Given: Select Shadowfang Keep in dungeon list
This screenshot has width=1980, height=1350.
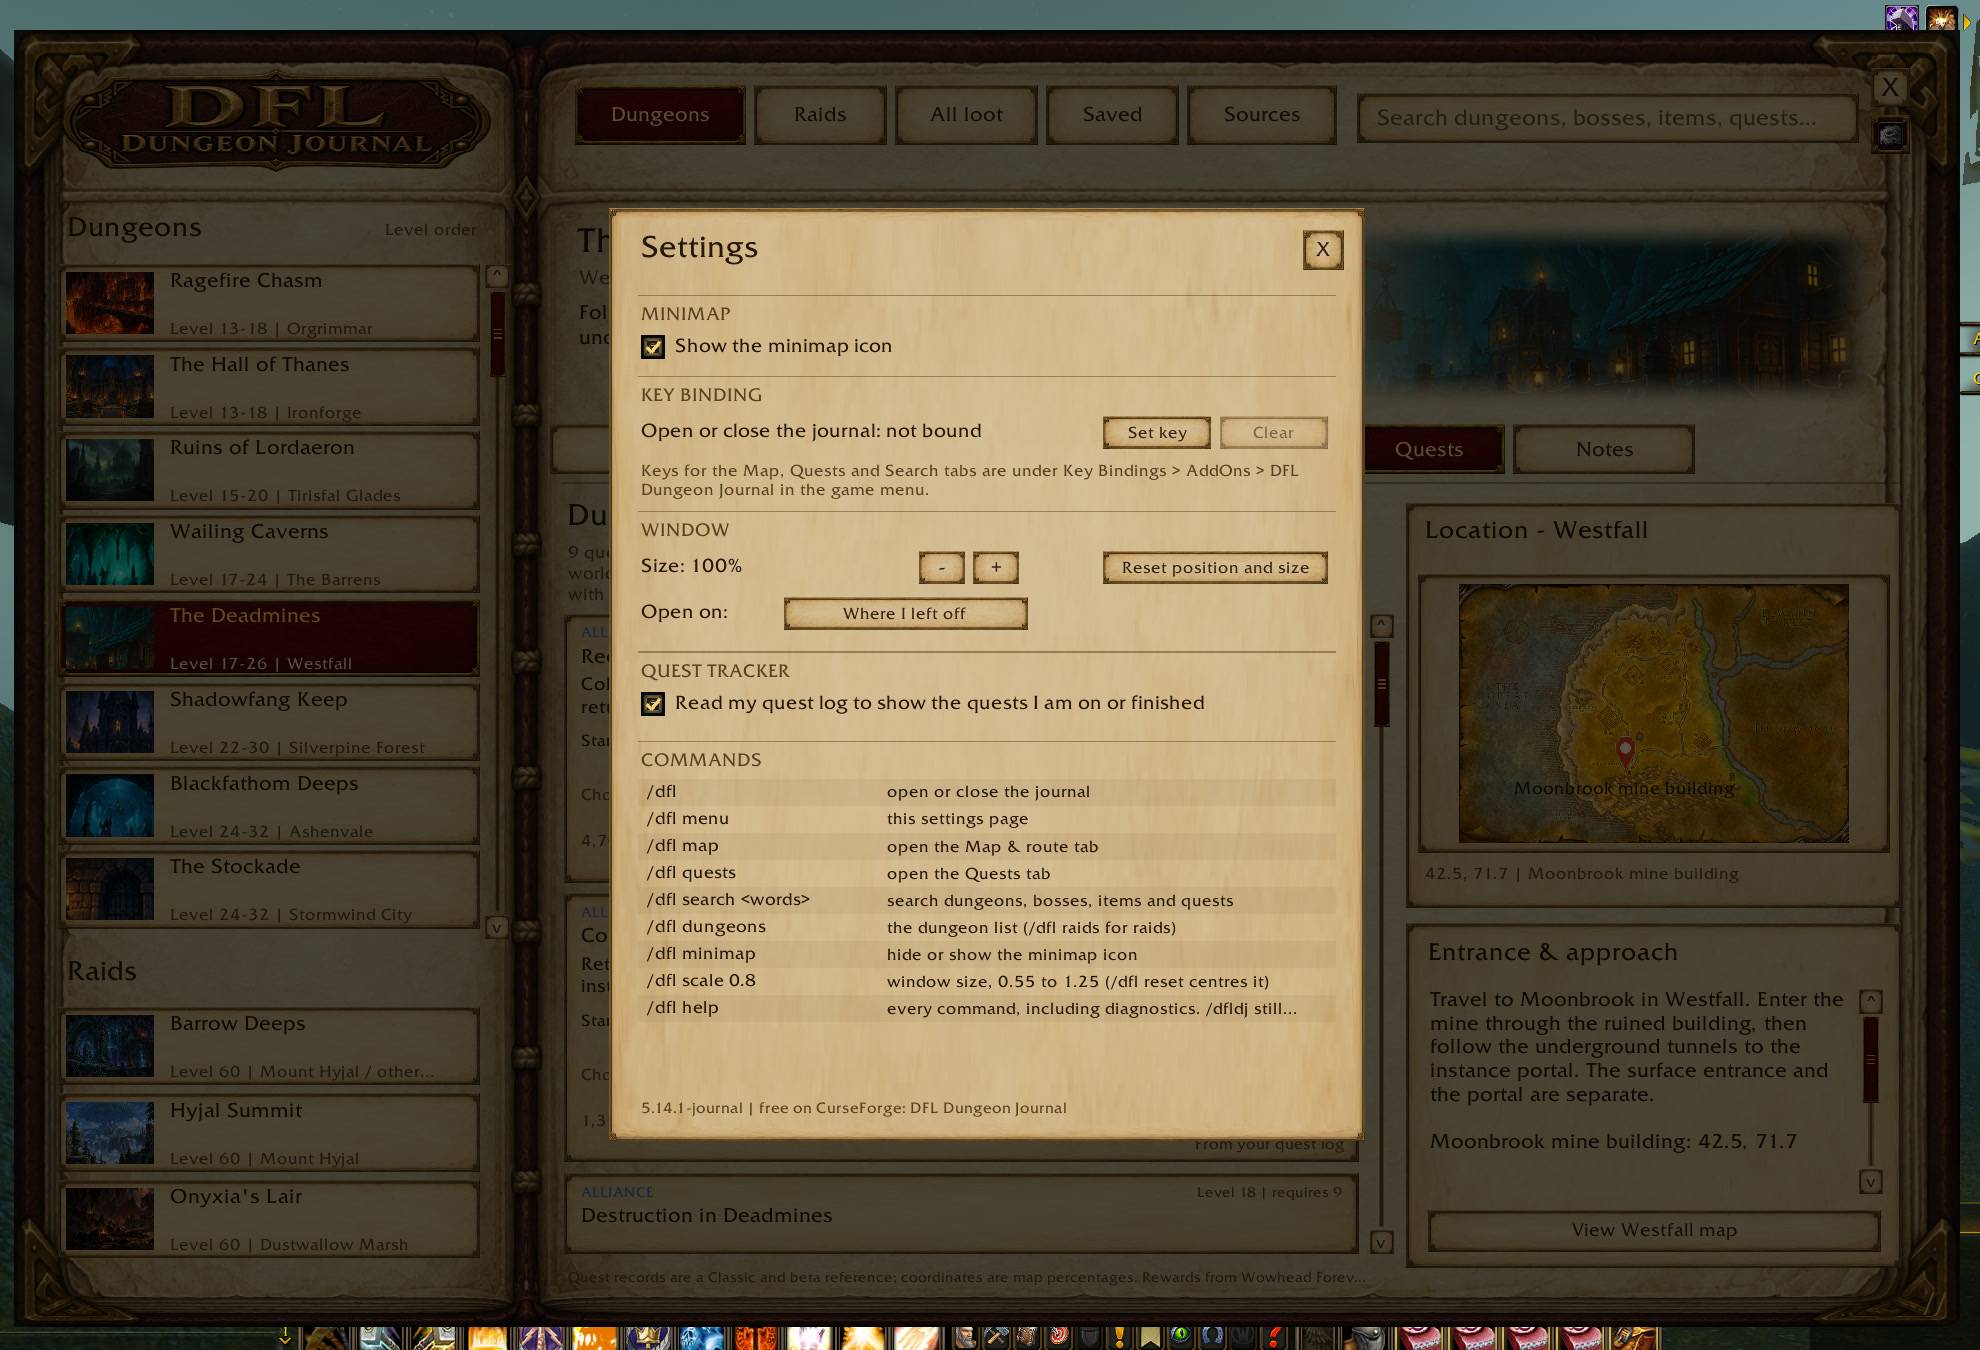Looking at the screenshot, I should point(270,722).
